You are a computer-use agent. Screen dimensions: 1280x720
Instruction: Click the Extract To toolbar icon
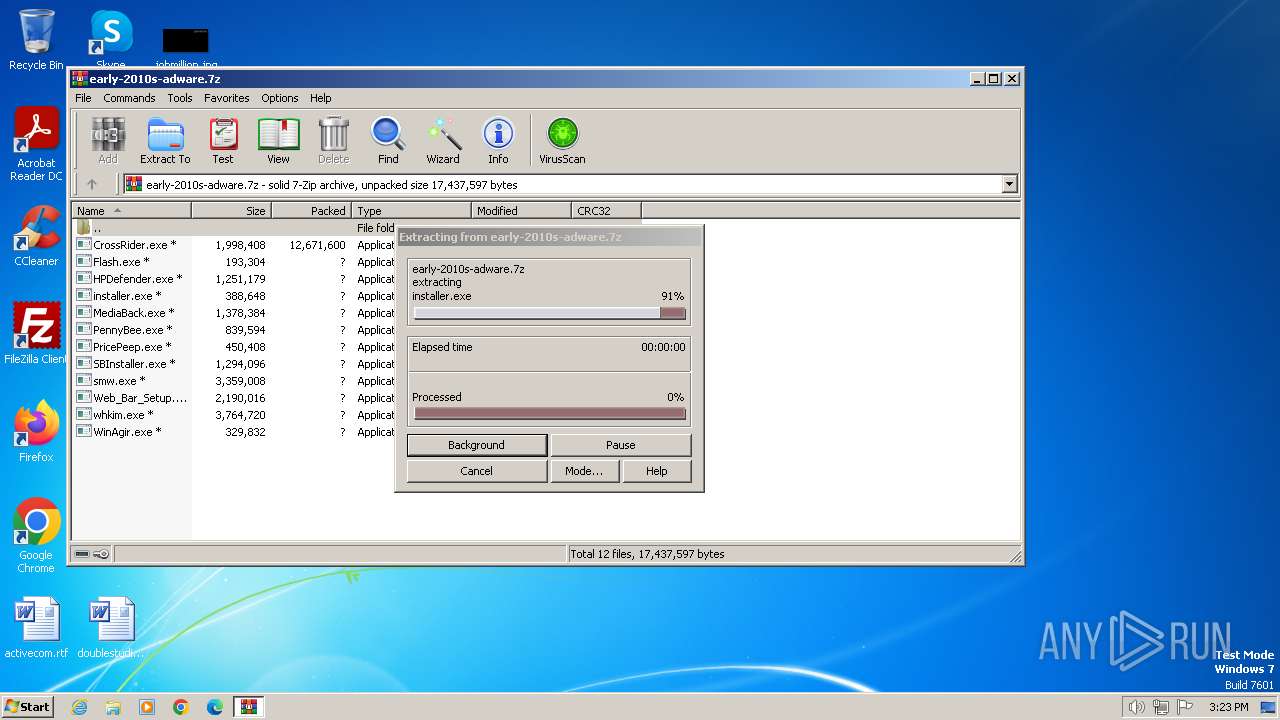tap(165, 141)
